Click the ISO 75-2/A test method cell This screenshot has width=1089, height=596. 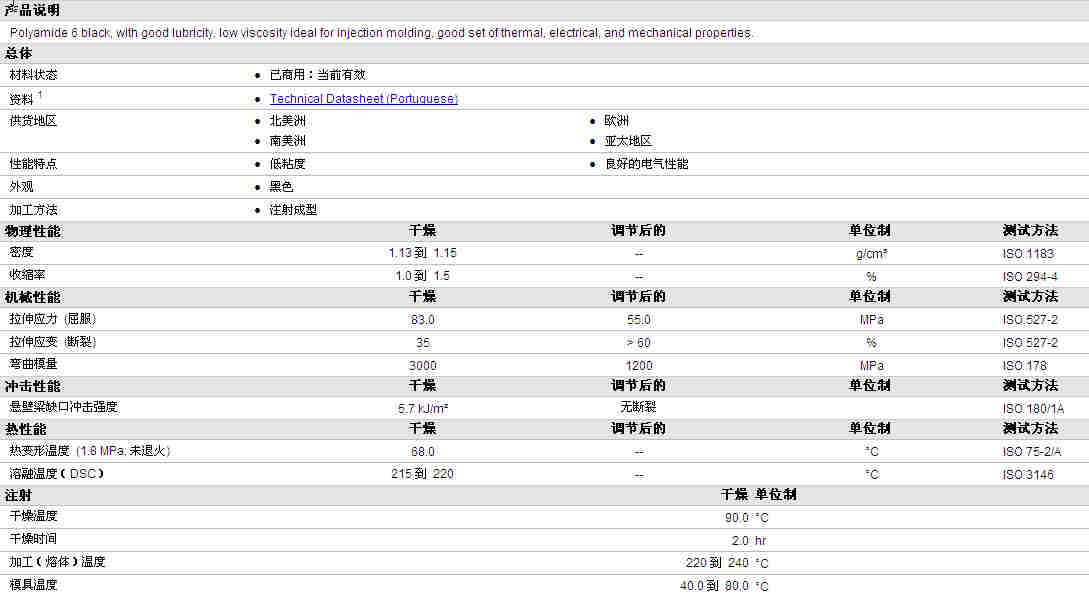click(1031, 452)
